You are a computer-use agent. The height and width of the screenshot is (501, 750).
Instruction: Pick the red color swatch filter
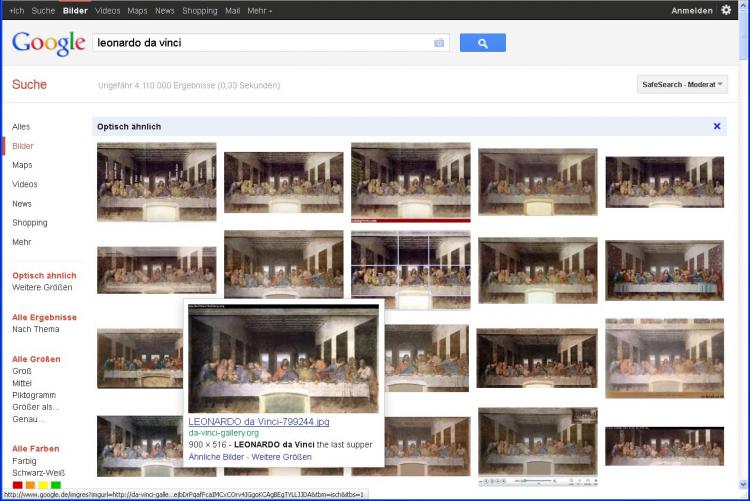pos(17,485)
